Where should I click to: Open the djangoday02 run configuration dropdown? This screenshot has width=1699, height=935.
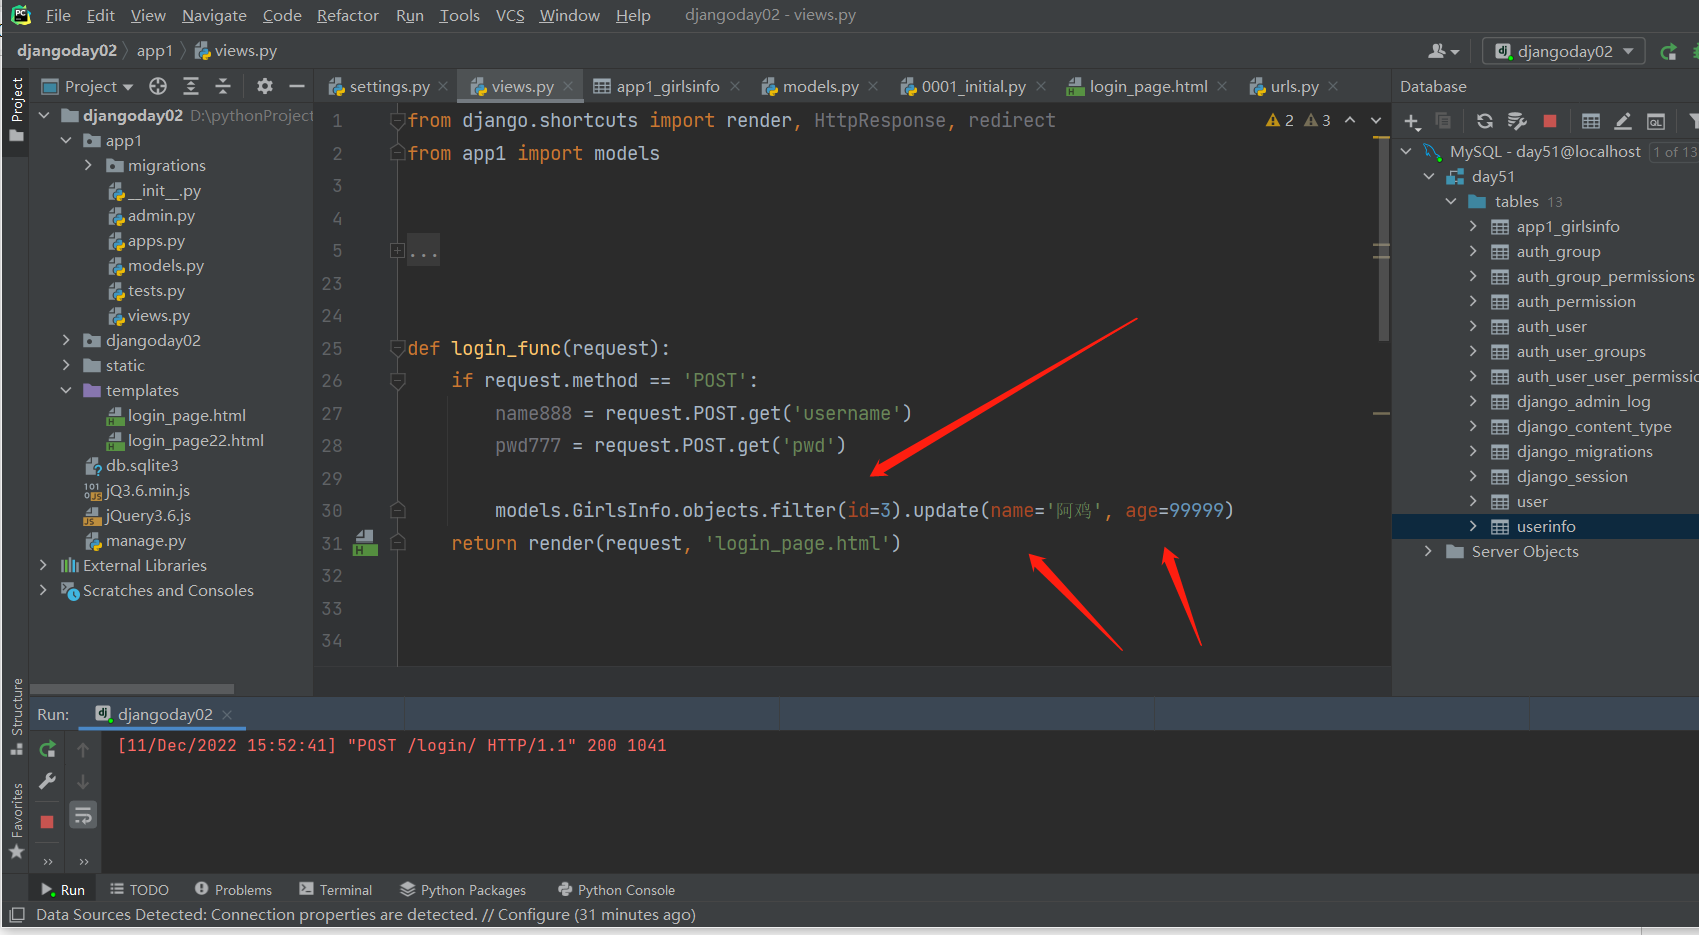[1564, 52]
